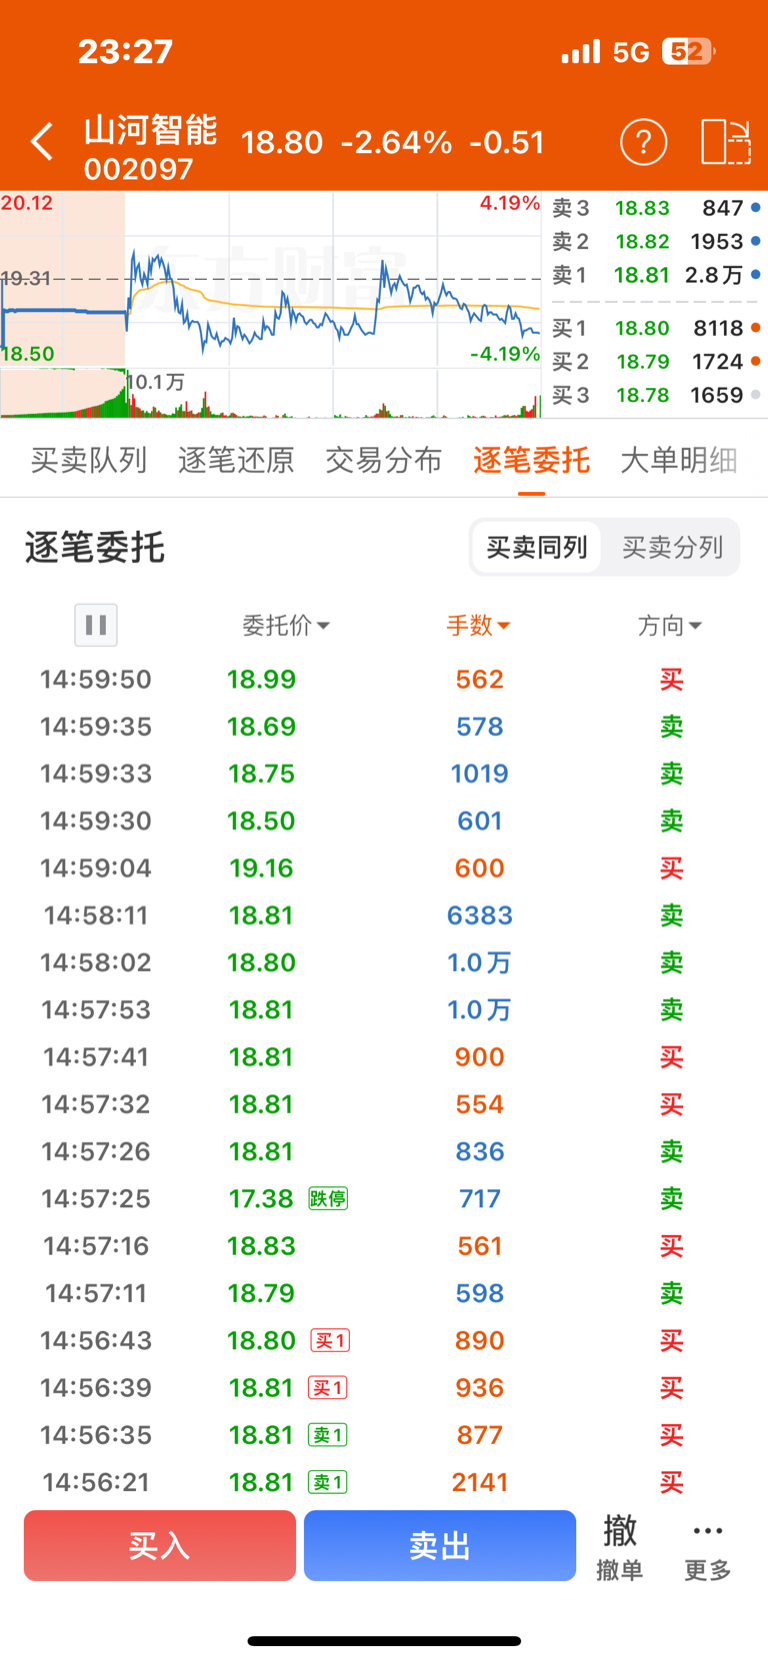Sort by 手数 column dropdown
Image resolution: width=768 pixels, height=1663 pixels.
click(x=478, y=625)
